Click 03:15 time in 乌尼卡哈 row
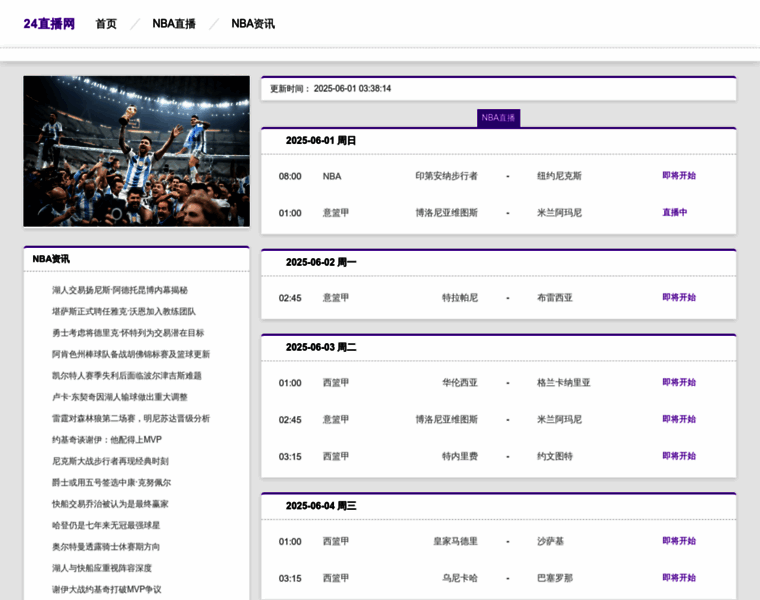760x600 pixels. coord(290,578)
